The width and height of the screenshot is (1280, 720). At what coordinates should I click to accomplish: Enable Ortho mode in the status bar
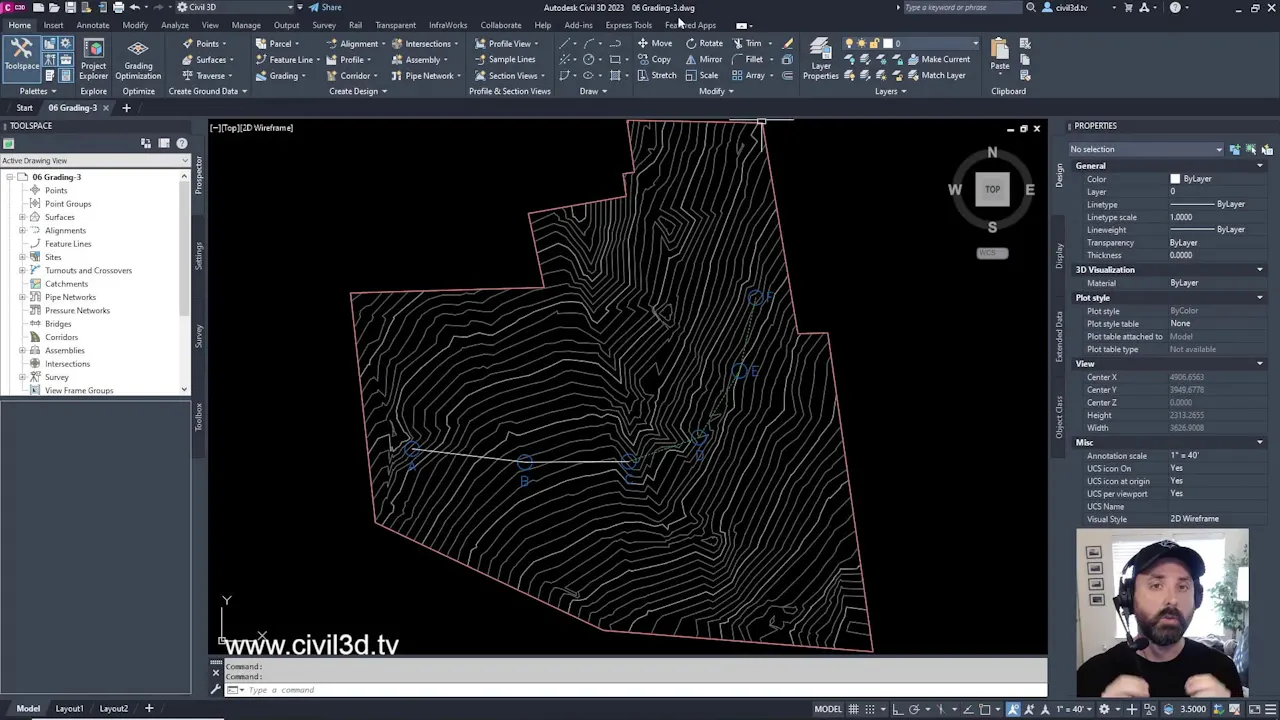click(x=897, y=708)
